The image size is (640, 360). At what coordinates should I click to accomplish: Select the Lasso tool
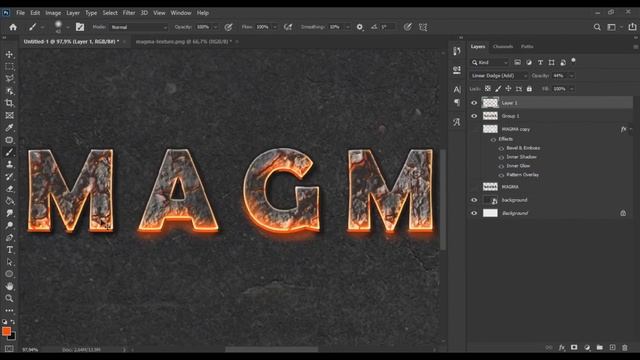[9, 79]
